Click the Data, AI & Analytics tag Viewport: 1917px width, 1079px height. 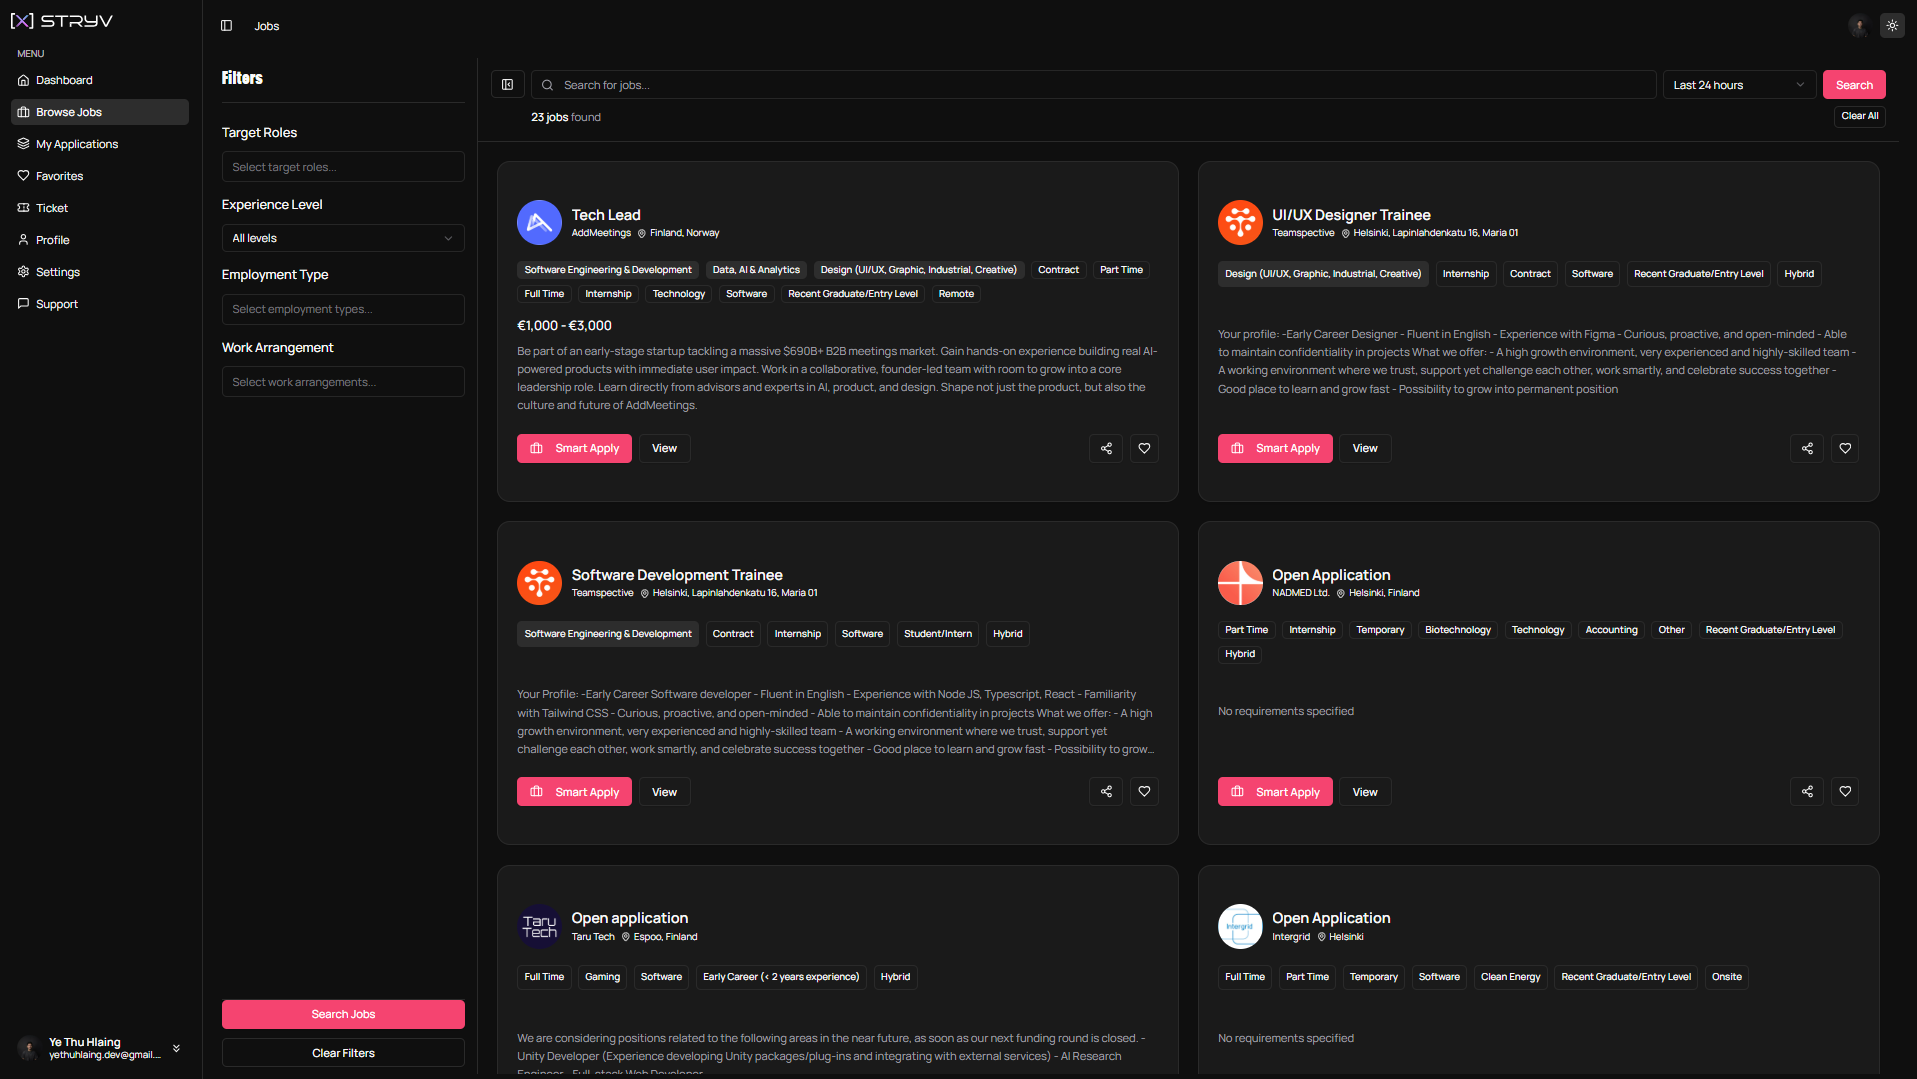point(756,270)
